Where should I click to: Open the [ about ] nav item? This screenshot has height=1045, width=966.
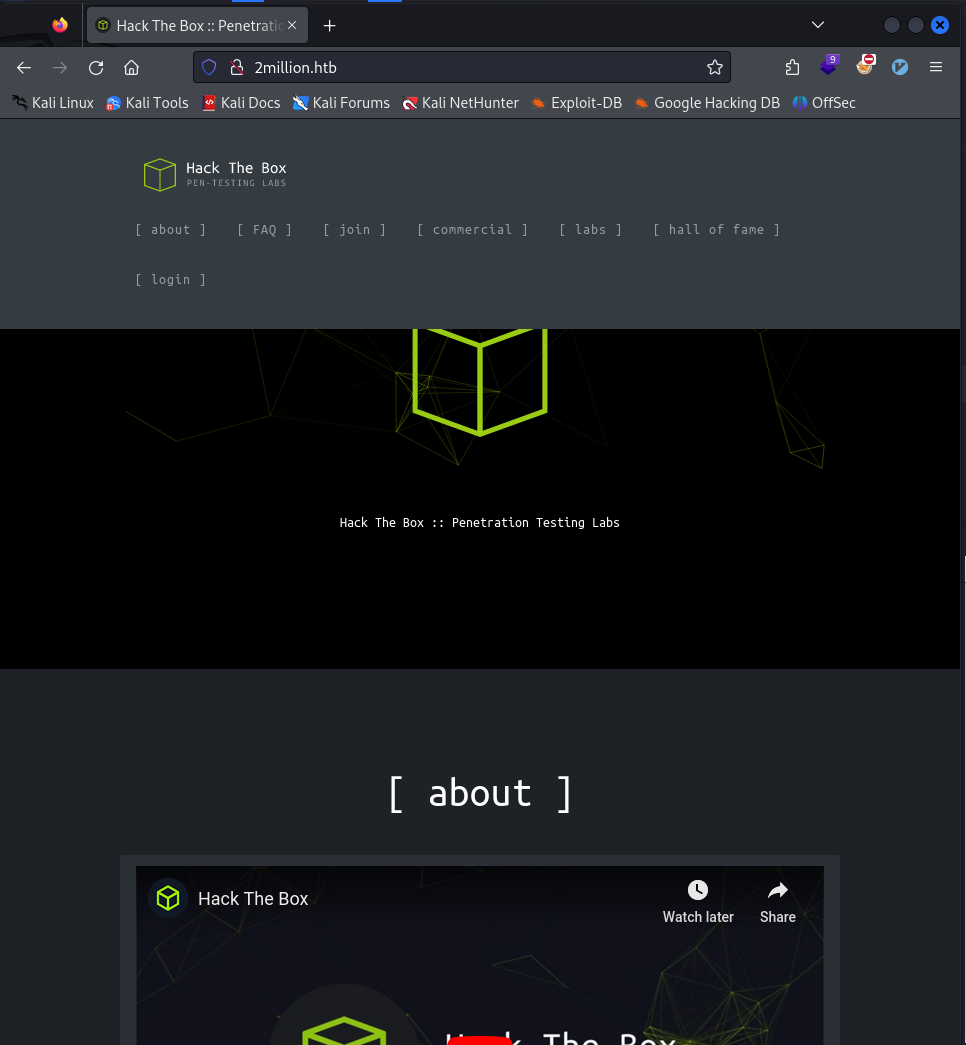pos(171,230)
